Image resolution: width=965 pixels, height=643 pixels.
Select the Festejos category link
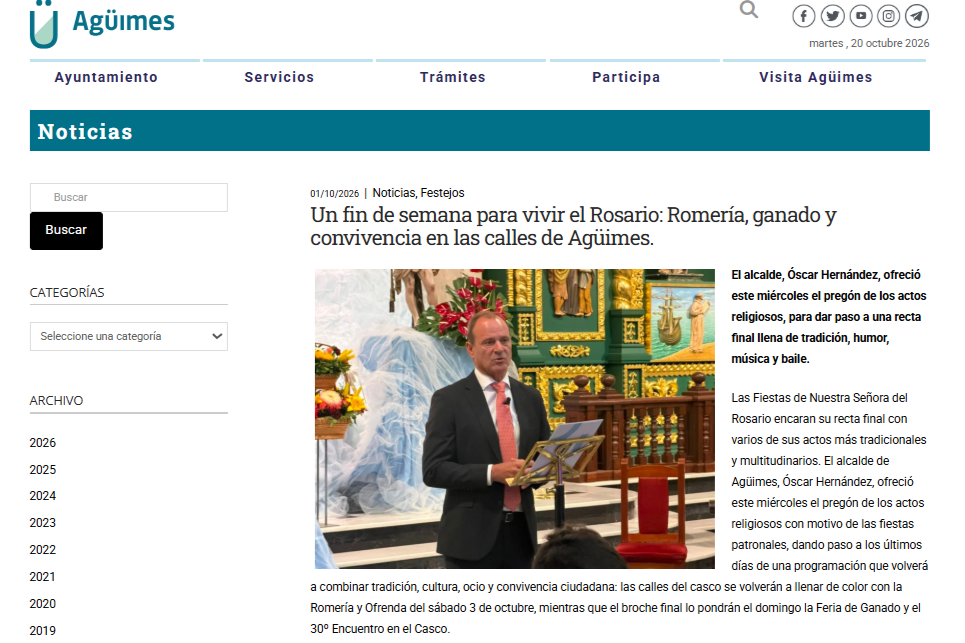click(442, 193)
